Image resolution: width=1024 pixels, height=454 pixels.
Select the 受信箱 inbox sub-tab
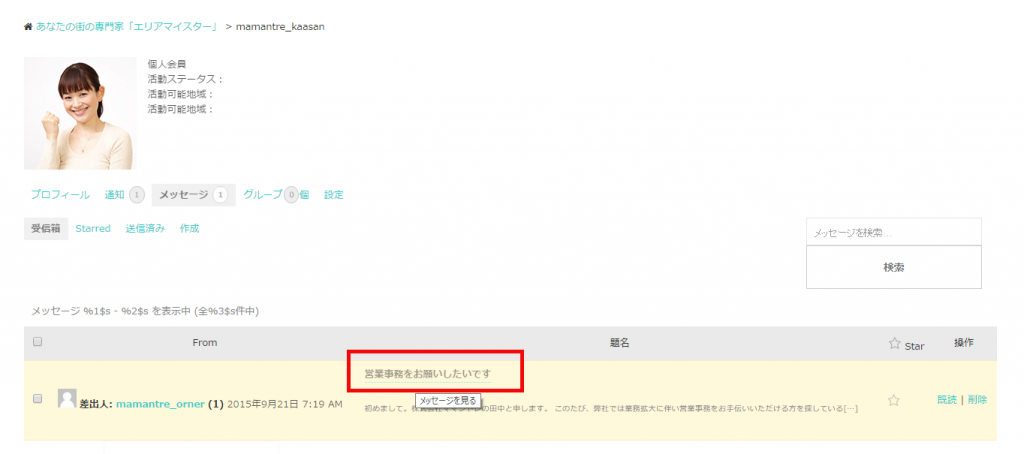(x=45, y=229)
